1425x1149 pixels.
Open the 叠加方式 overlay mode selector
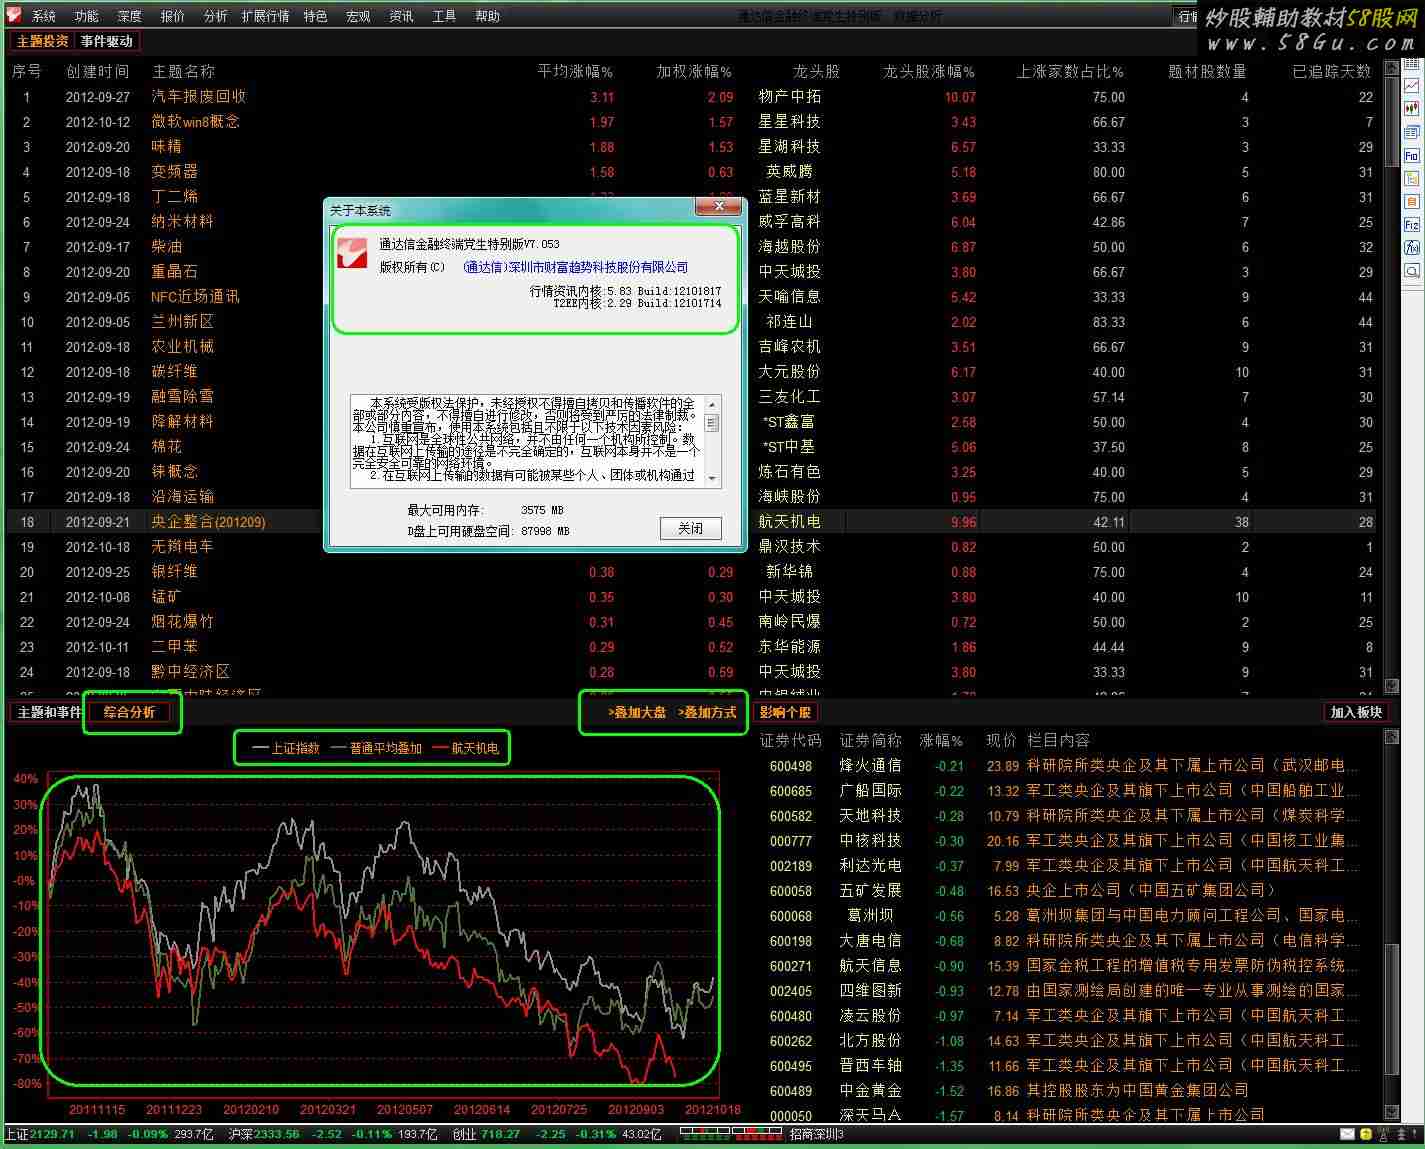point(707,712)
